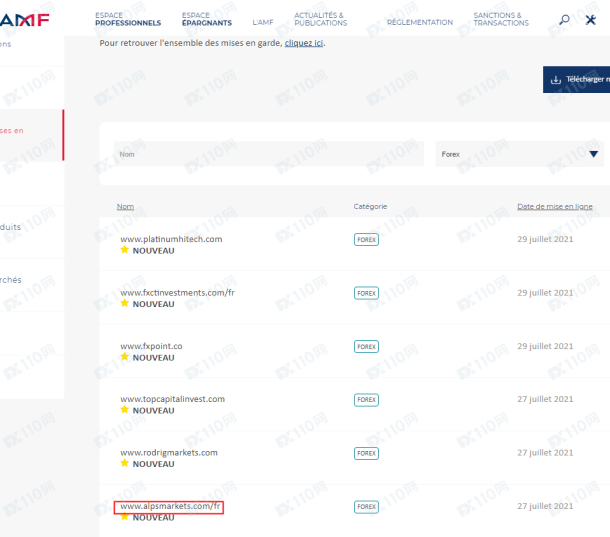Click the date for www.platinumhitech.com
The image size is (610, 537).
click(545, 239)
